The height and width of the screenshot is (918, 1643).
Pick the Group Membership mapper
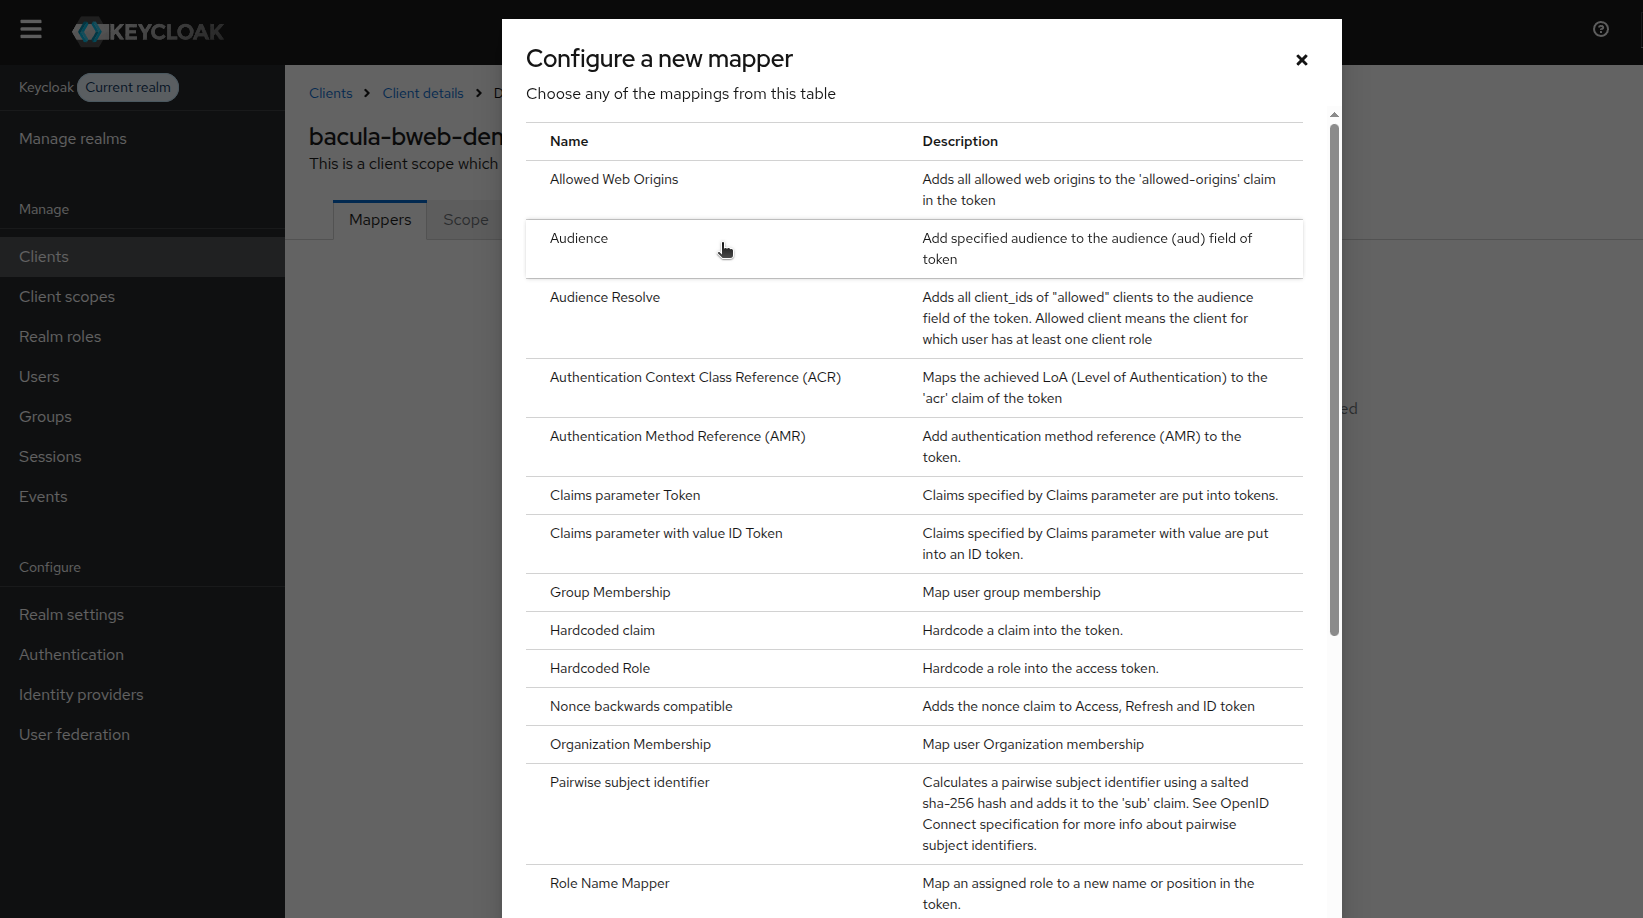coord(610,593)
